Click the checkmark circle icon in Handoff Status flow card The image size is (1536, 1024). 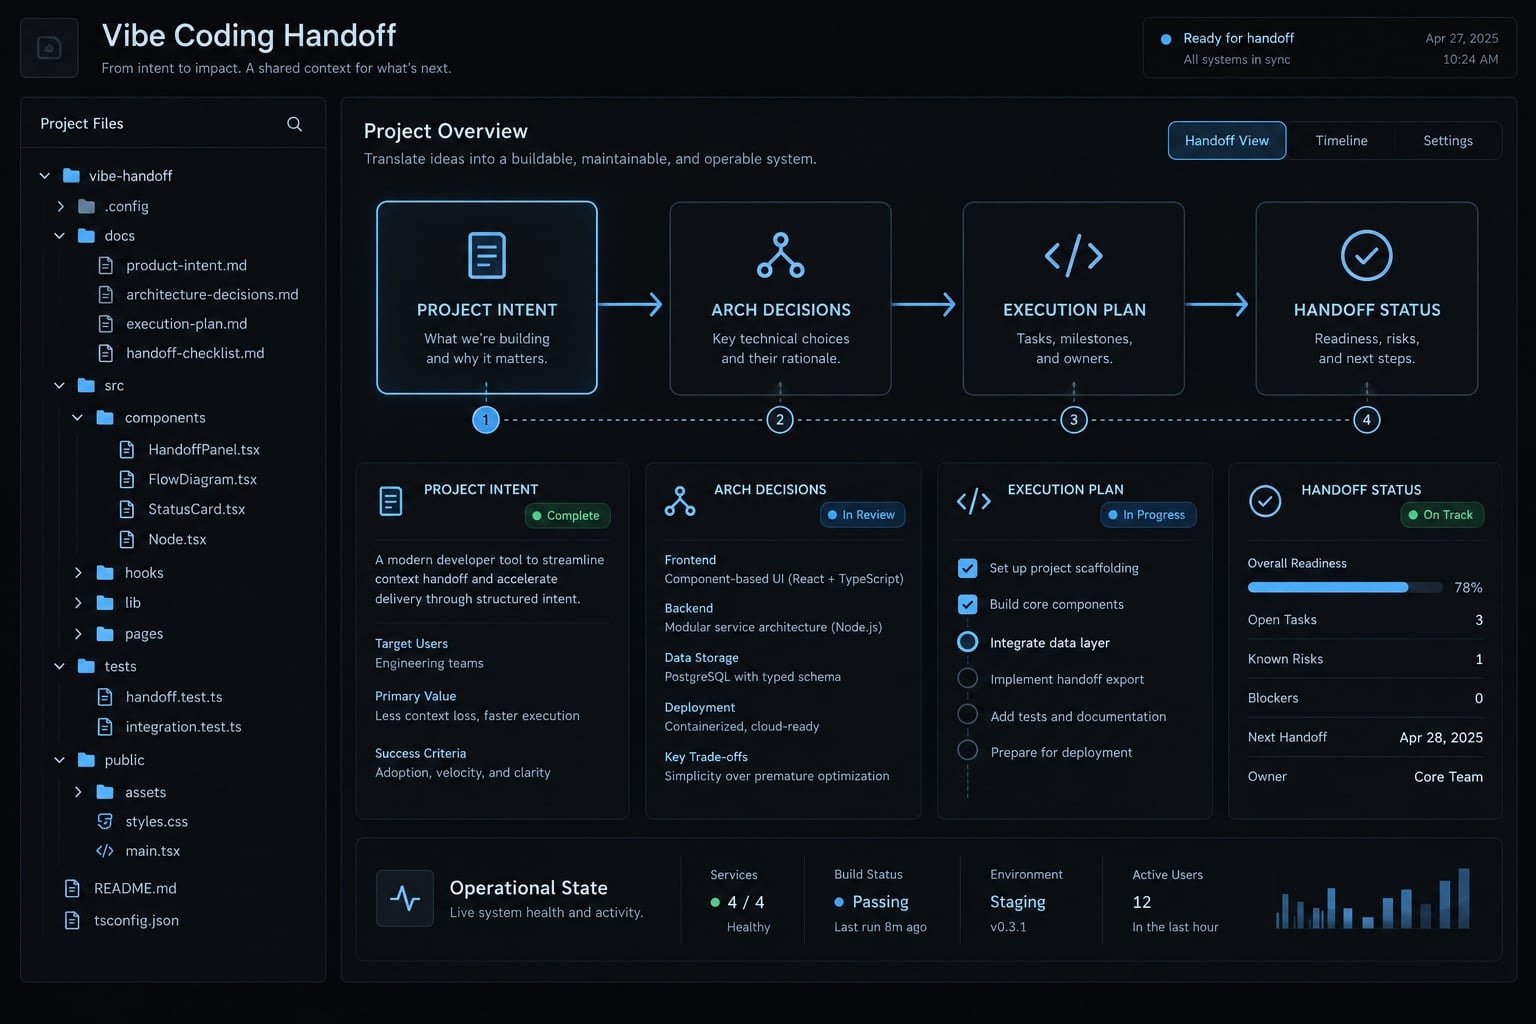(1367, 255)
